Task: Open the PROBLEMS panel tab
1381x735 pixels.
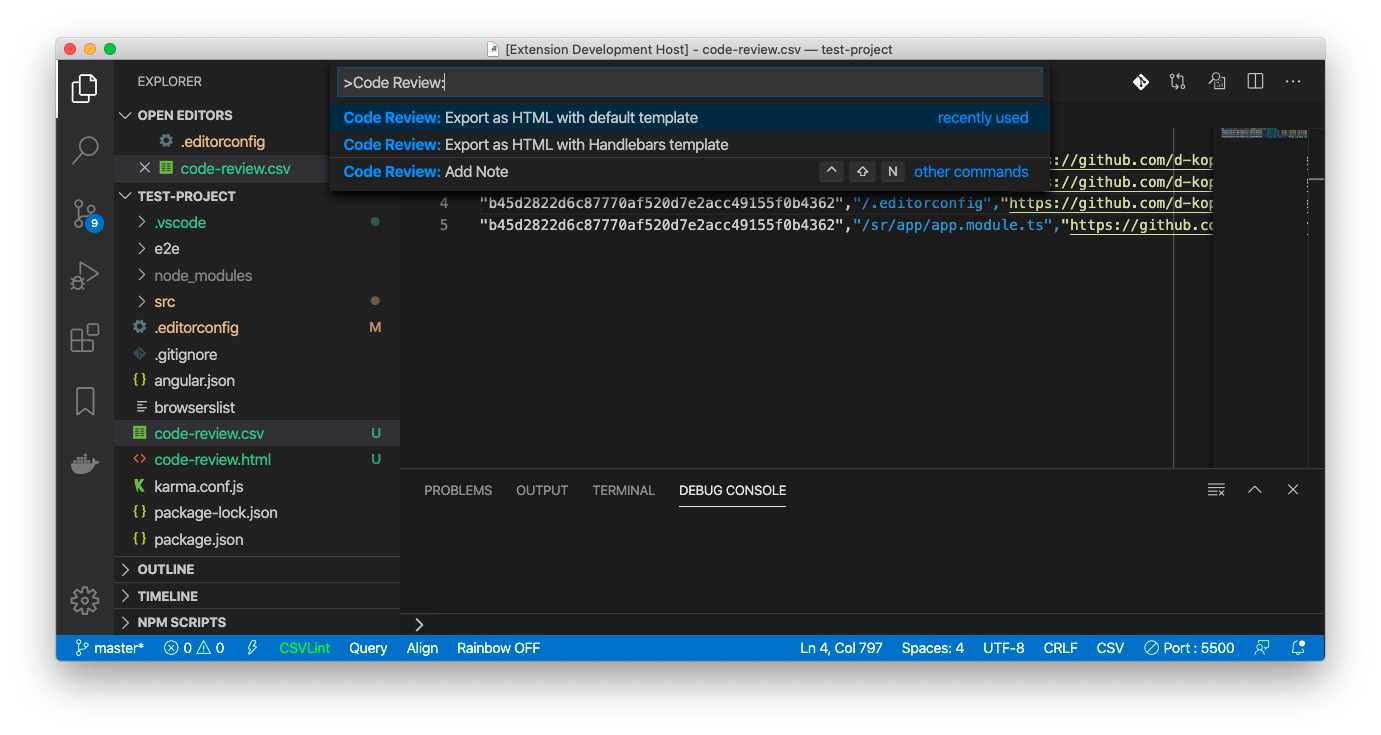Action: tap(458, 490)
